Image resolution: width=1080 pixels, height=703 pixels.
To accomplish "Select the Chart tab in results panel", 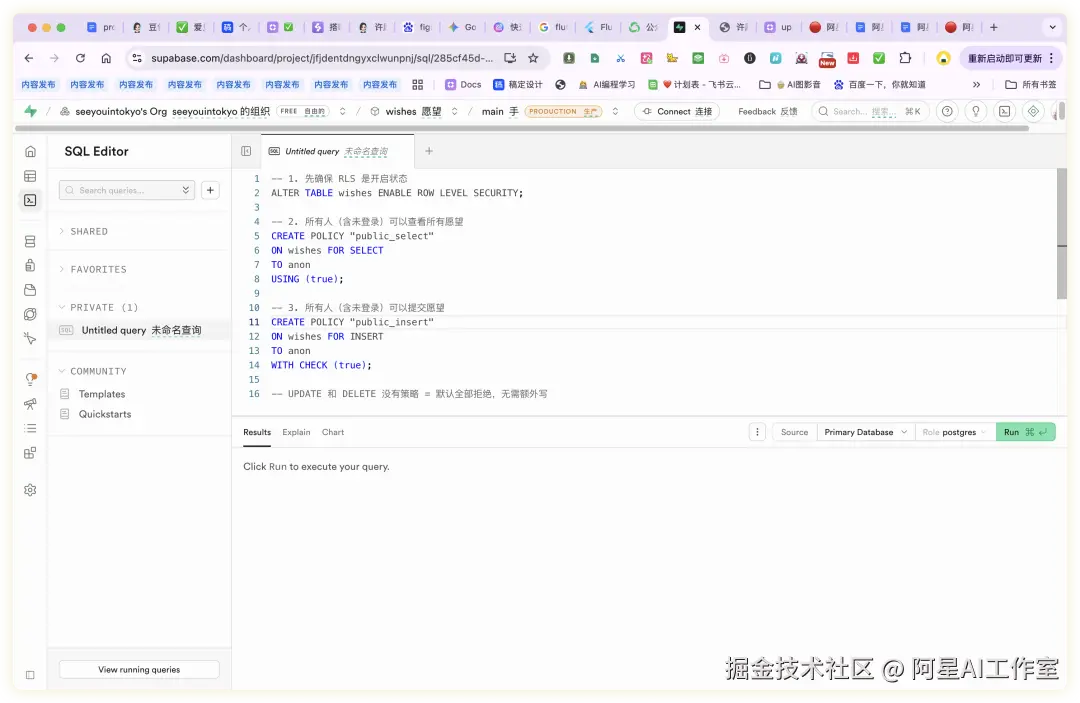I will coord(332,432).
